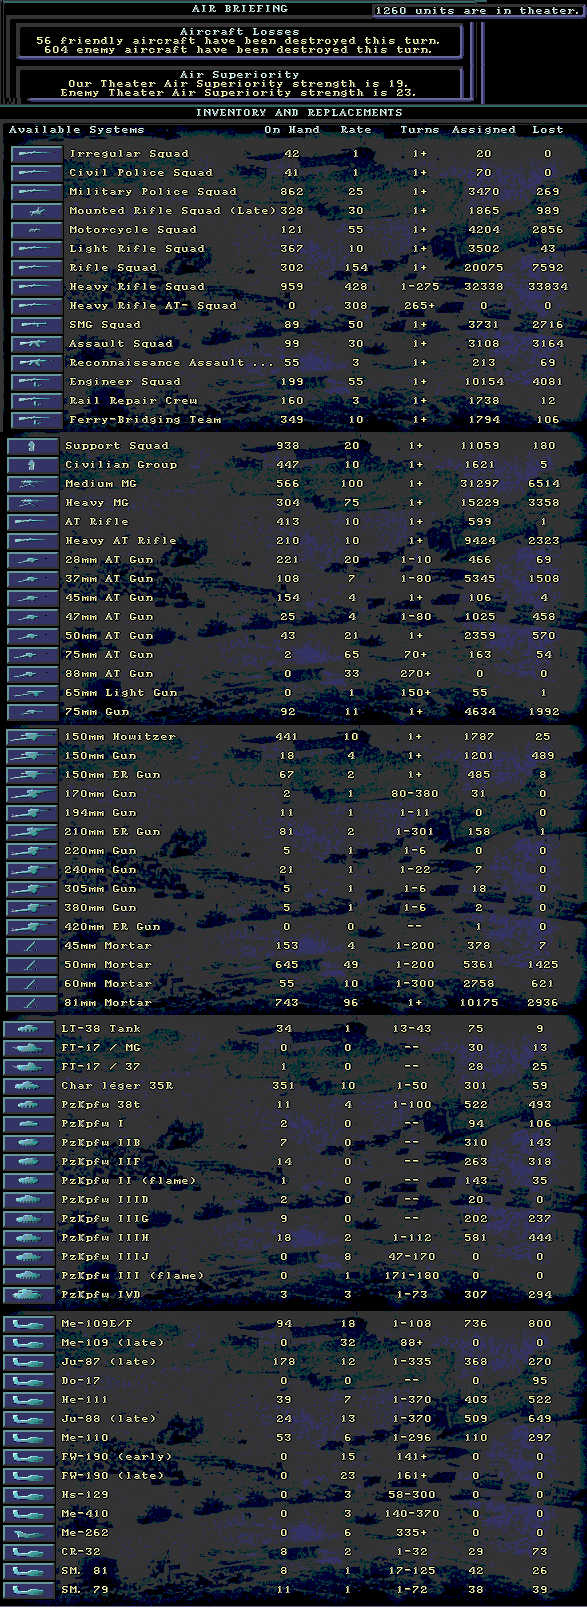Select the Assault Squad icon
Screen dimensions: 587x1609
[x=37, y=344]
